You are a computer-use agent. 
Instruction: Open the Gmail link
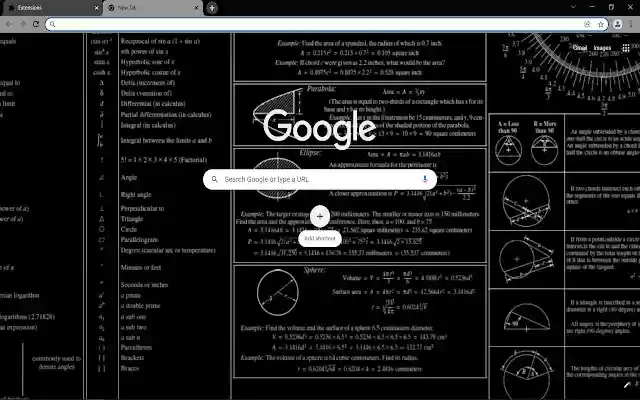580,48
